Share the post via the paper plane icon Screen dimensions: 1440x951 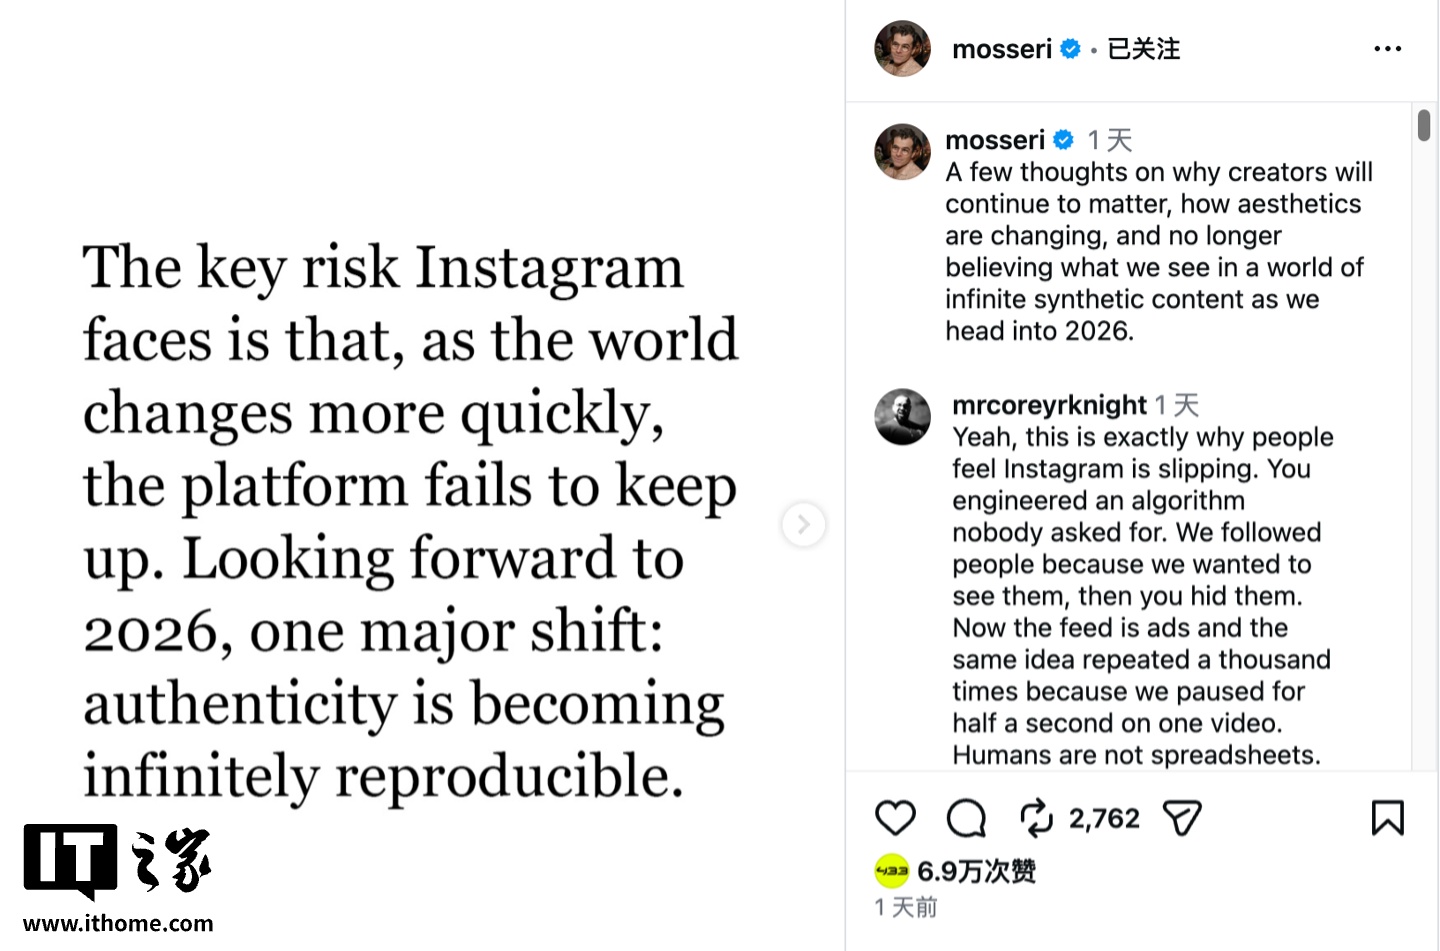click(1182, 817)
